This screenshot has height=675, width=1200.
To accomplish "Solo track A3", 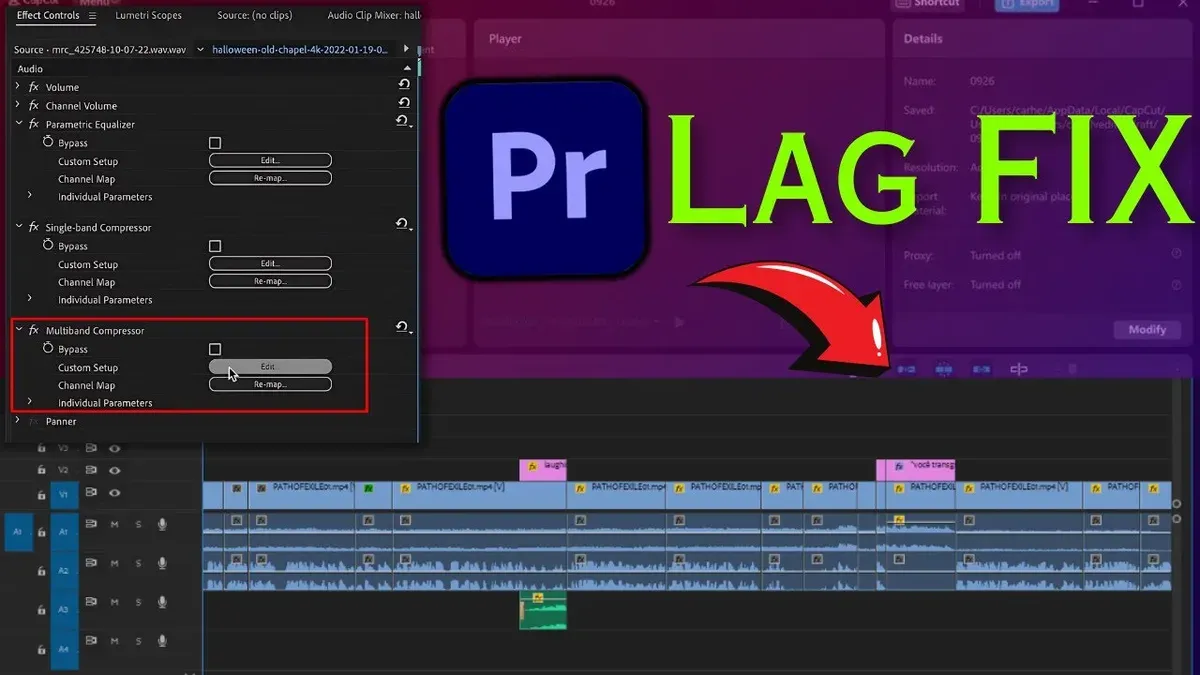I will coord(138,602).
